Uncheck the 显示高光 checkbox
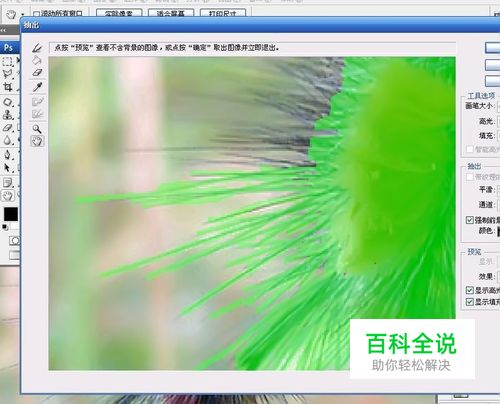500x404 pixels. point(470,290)
